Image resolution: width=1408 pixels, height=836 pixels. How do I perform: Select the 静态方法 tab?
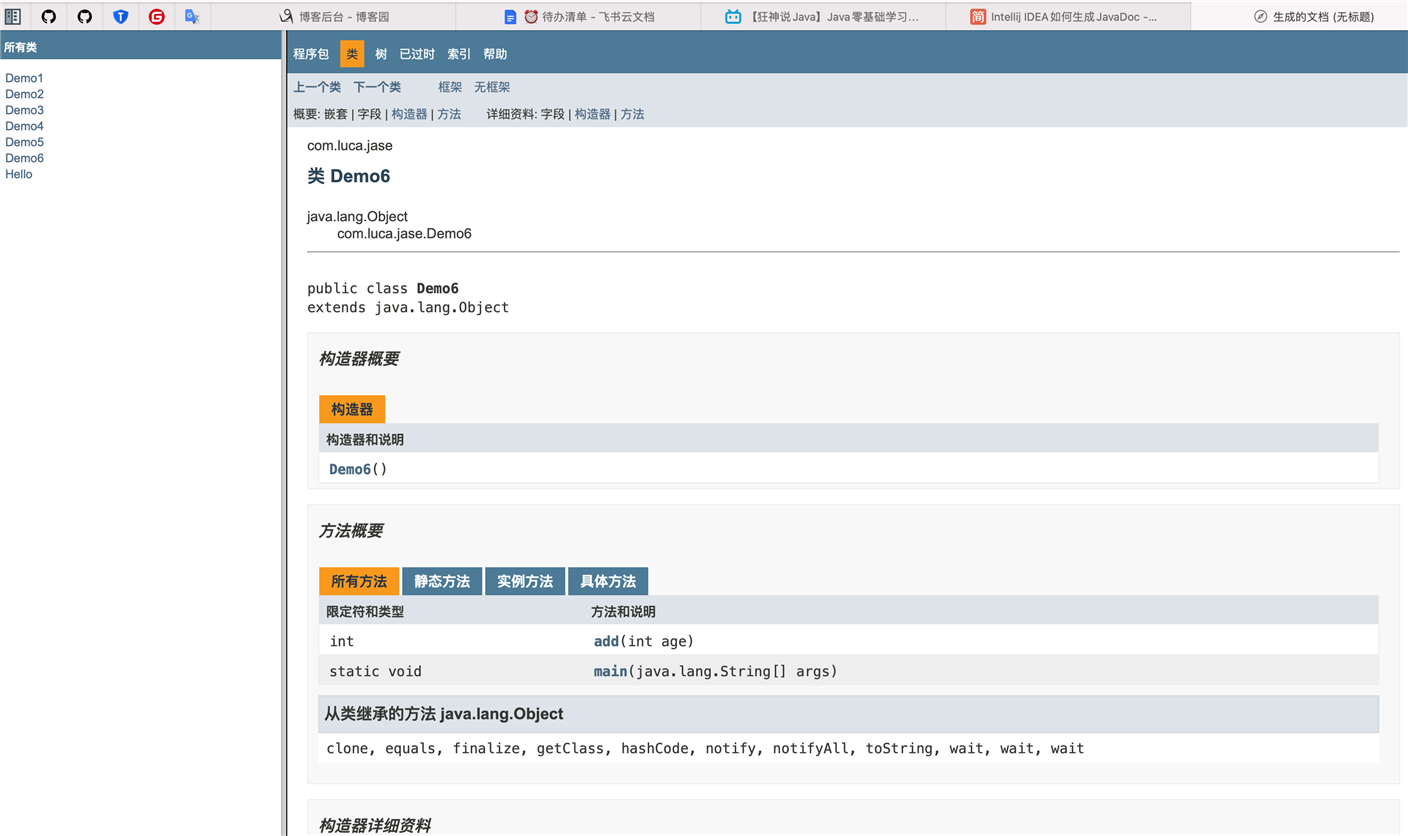[442, 581]
